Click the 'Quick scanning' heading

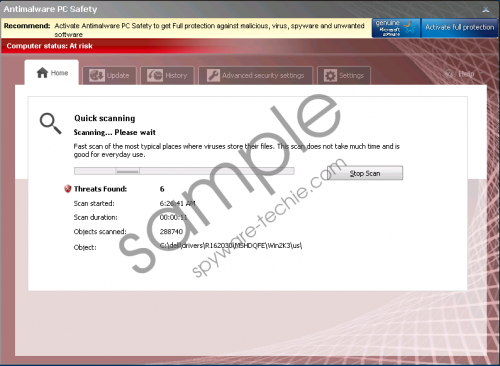pyautogui.click(x=105, y=118)
